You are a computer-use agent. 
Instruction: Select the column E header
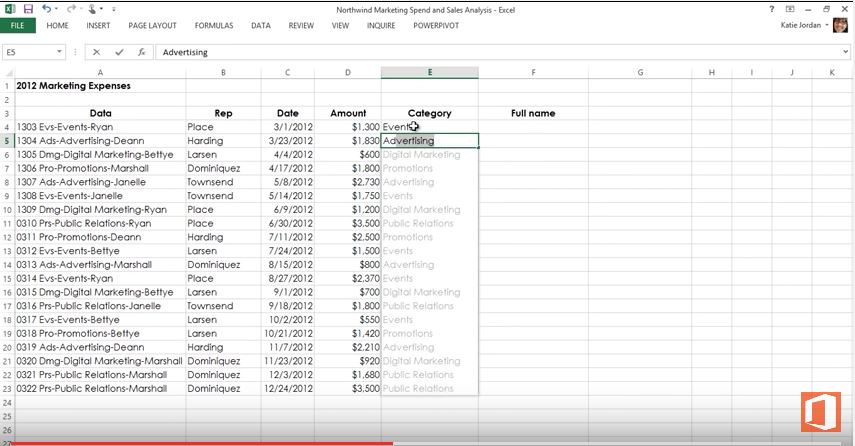(429, 72)
